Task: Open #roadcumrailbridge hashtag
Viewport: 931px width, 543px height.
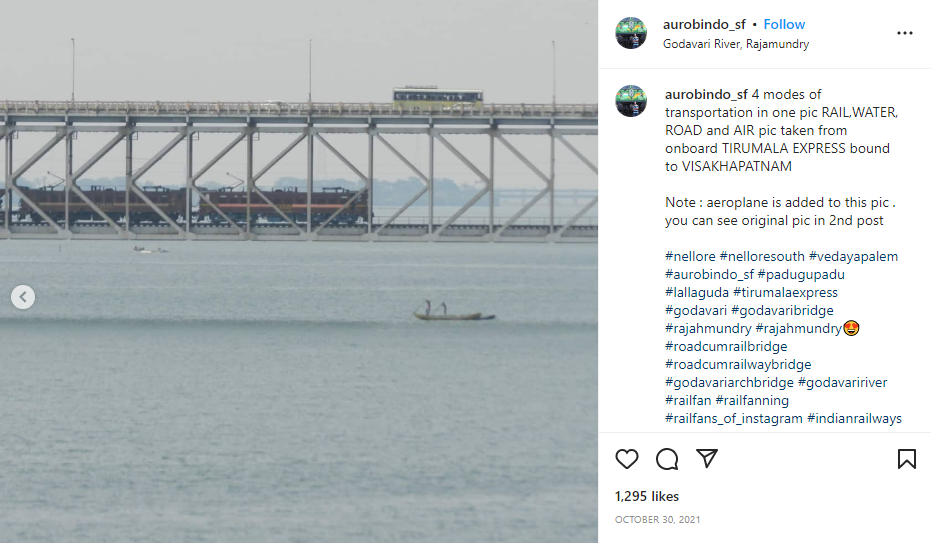Action: tap(726, 346)
